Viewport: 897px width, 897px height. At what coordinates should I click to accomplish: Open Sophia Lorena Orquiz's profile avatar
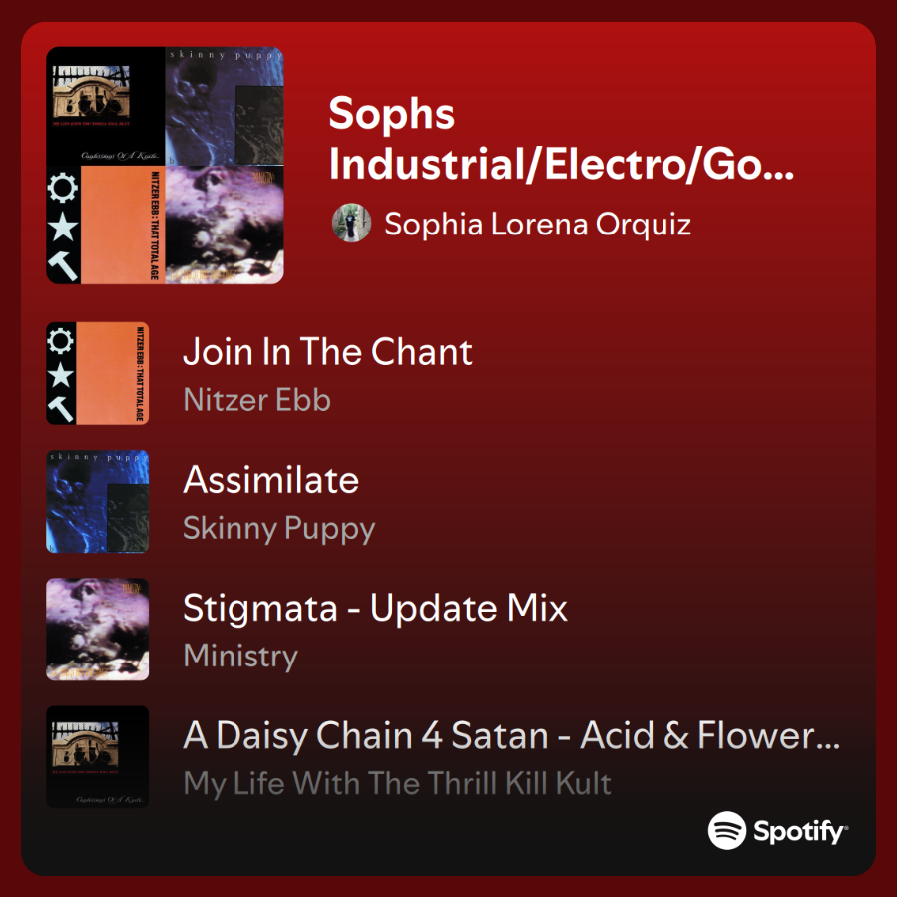[x=351, y=223]
